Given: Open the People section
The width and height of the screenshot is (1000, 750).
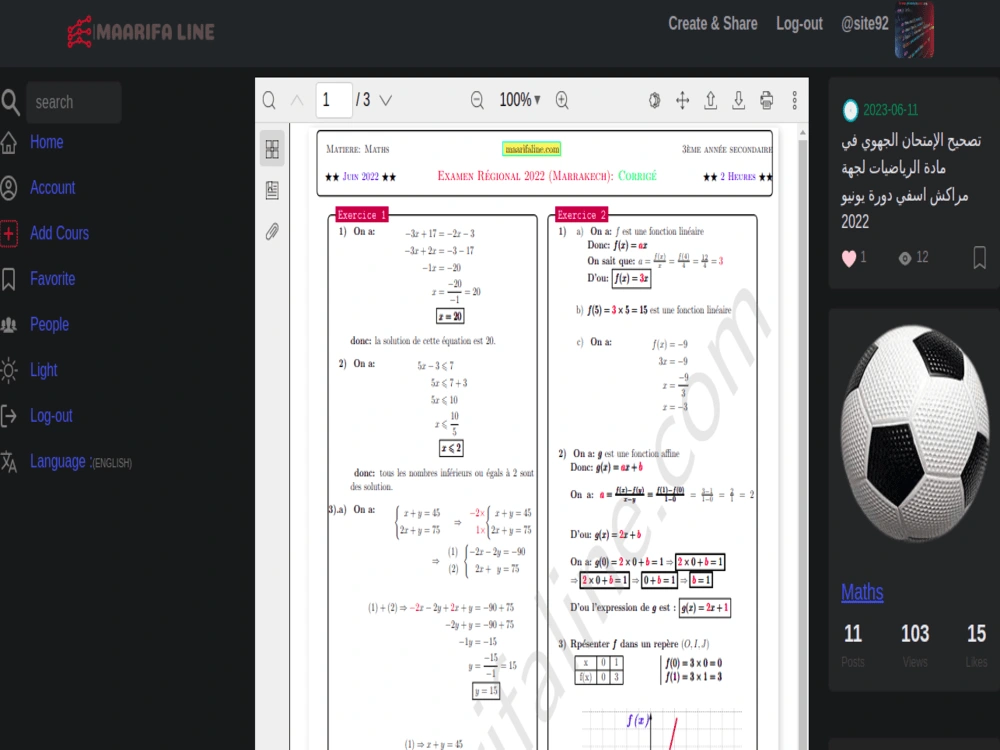Looking at the screenshot, I should point(49,324).
